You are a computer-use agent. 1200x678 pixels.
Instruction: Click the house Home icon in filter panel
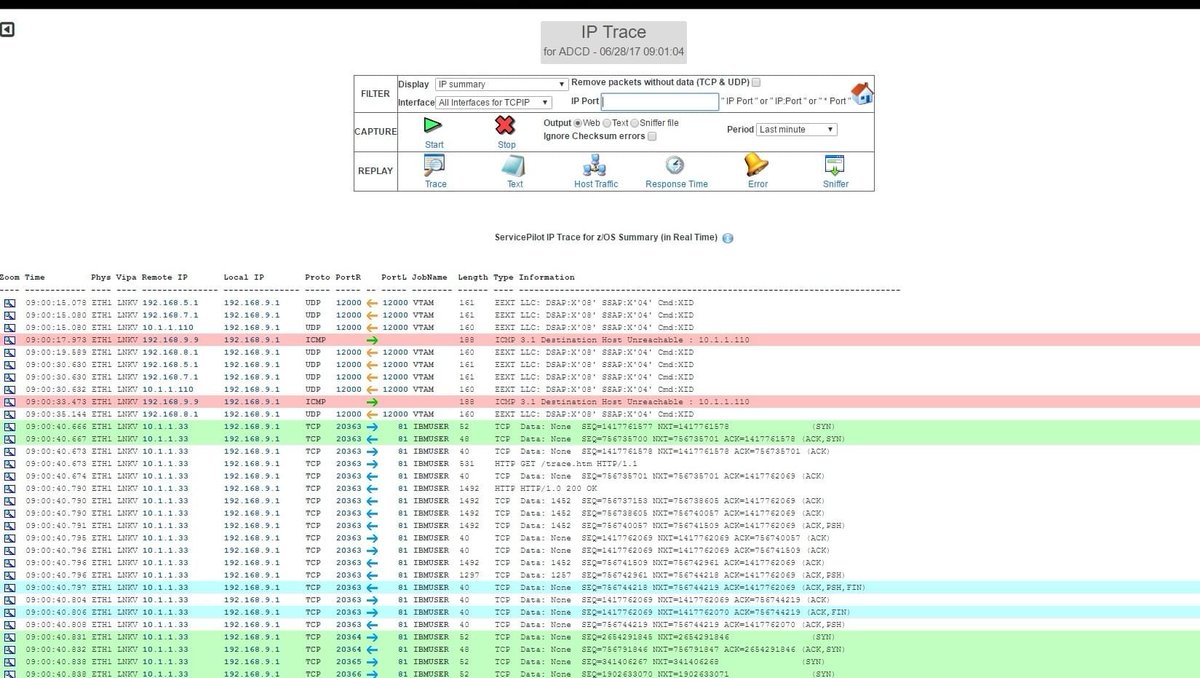[x=862, y=93]
